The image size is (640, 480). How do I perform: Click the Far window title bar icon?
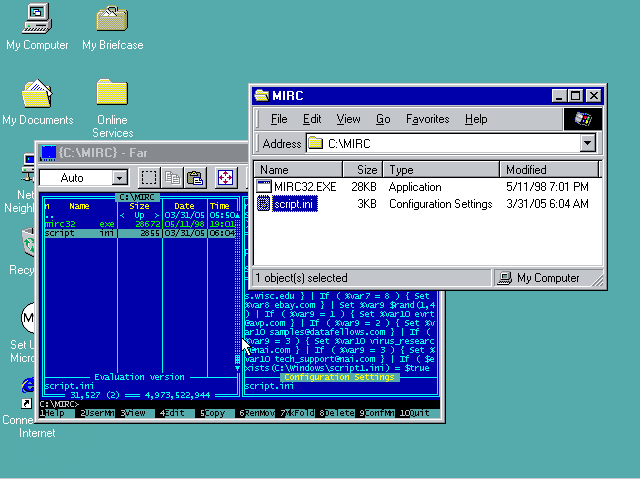48,153
